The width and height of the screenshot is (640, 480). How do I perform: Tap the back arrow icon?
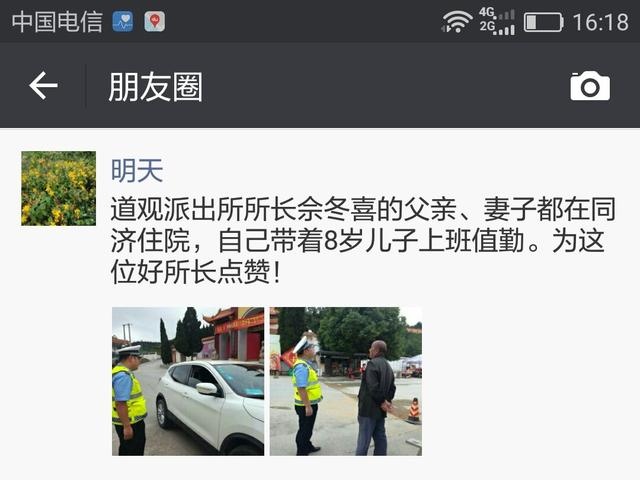pyautogui.click(x=43, y=86)
